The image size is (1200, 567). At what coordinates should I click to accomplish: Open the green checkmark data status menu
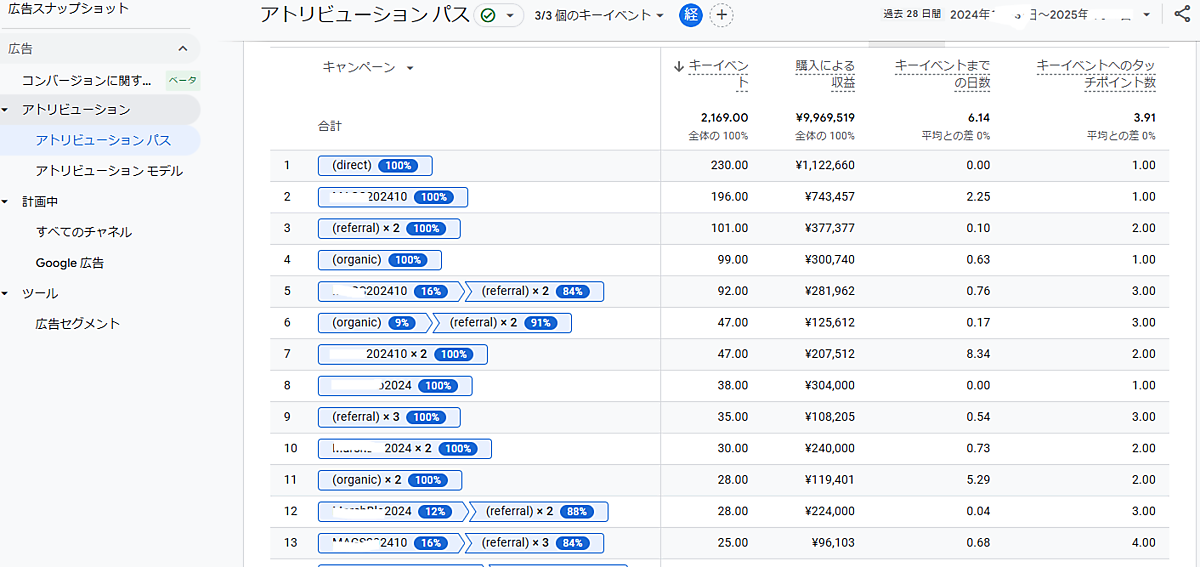pos(499,15)
